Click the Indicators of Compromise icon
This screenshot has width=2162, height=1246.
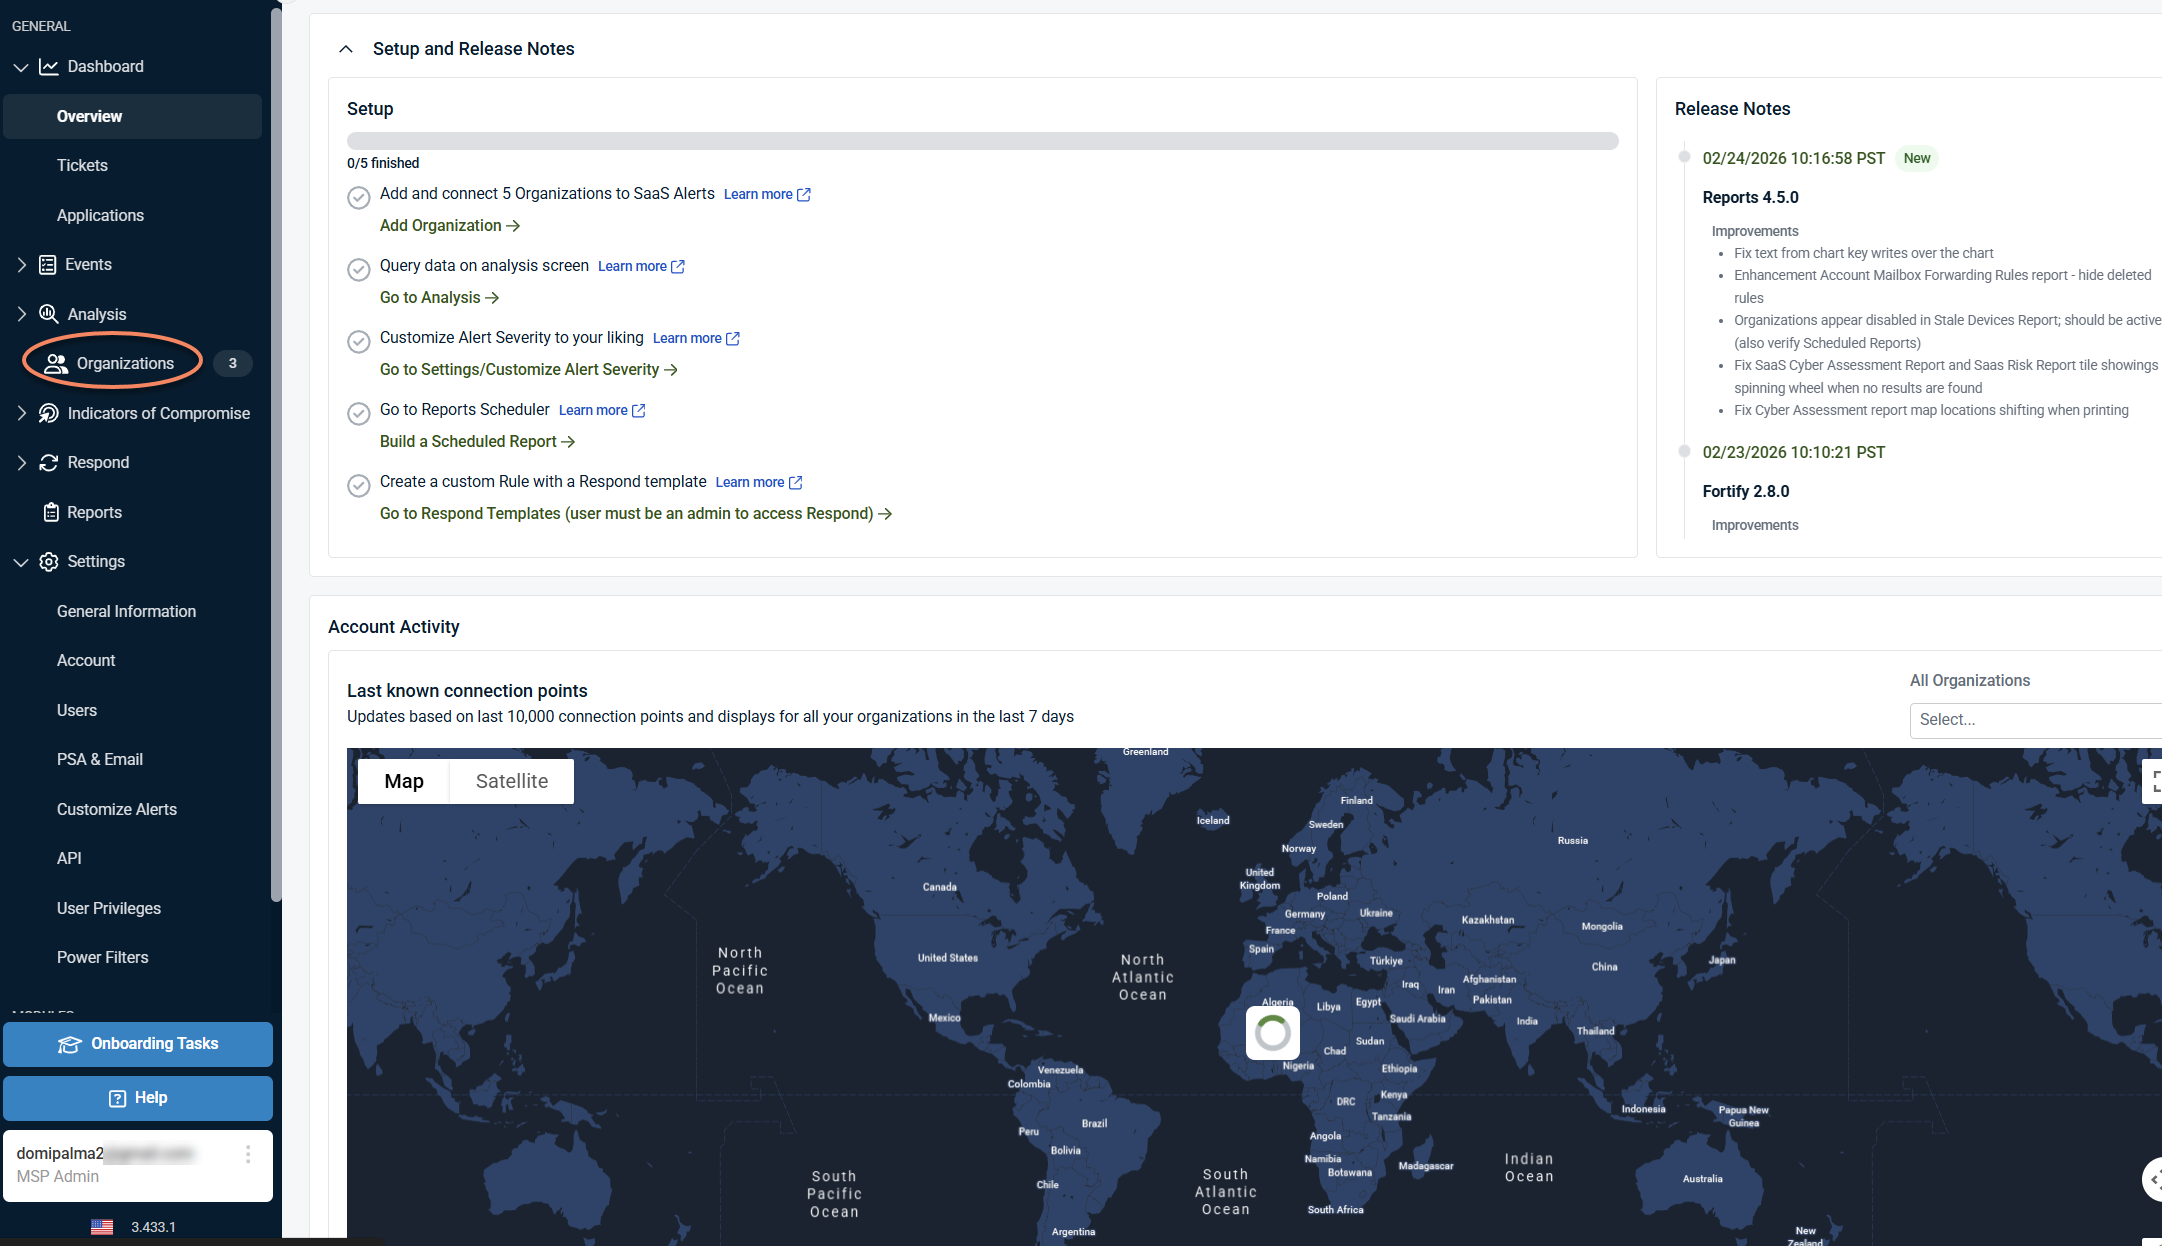tap(48, 413)
